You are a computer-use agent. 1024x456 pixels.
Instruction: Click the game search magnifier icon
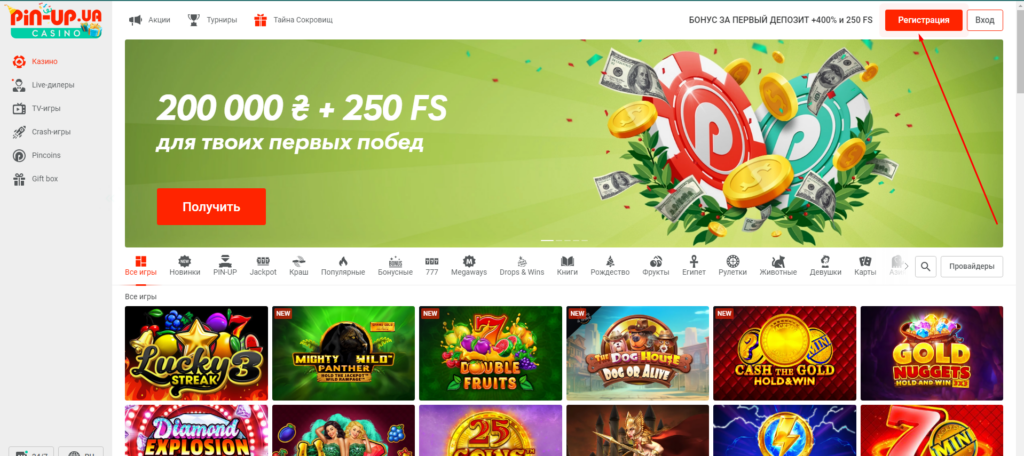[925, 267]
